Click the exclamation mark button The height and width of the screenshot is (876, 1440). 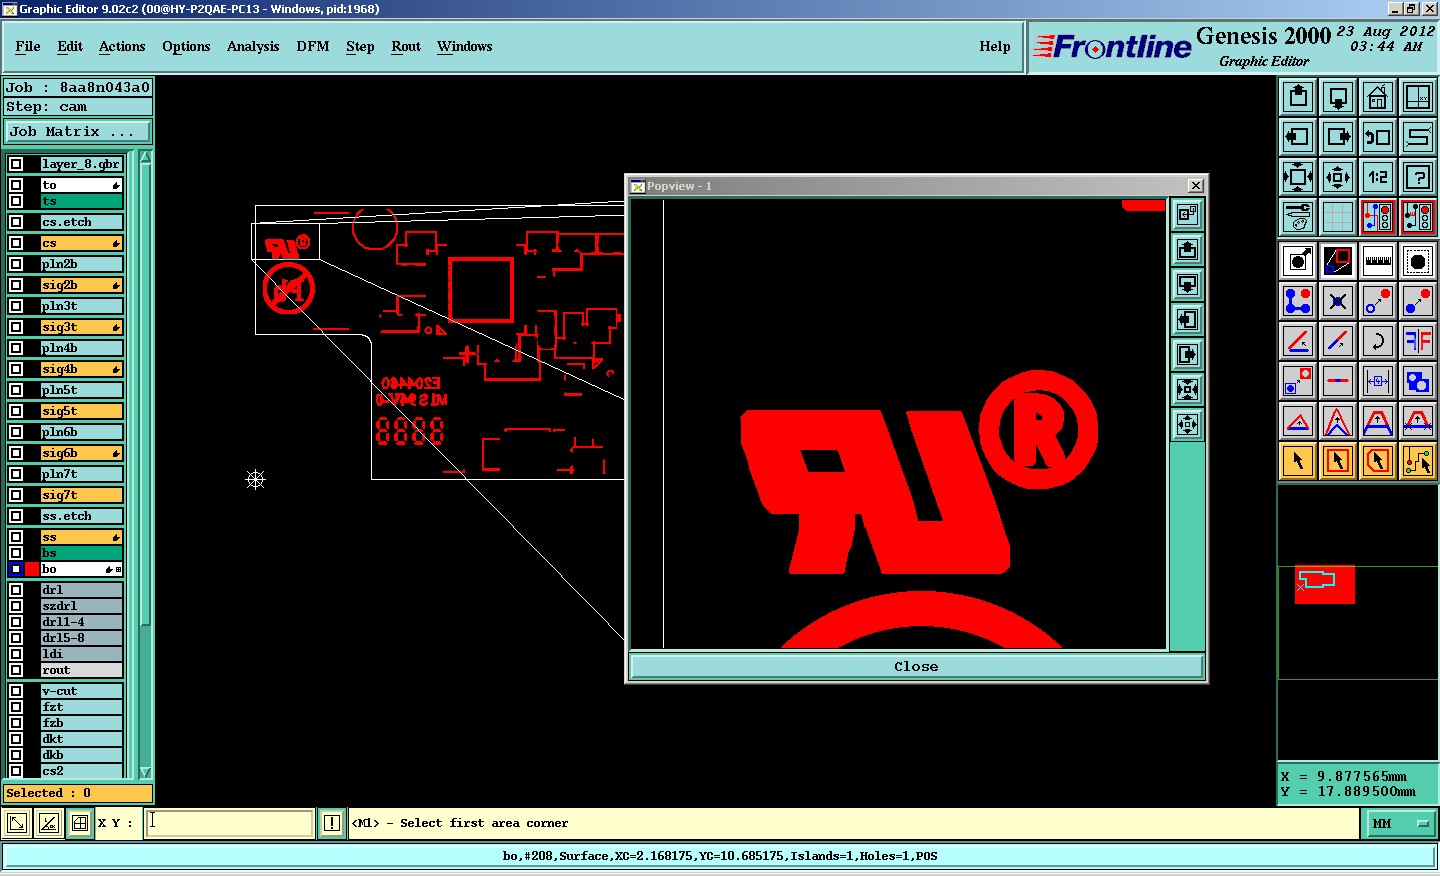[332, 823]
